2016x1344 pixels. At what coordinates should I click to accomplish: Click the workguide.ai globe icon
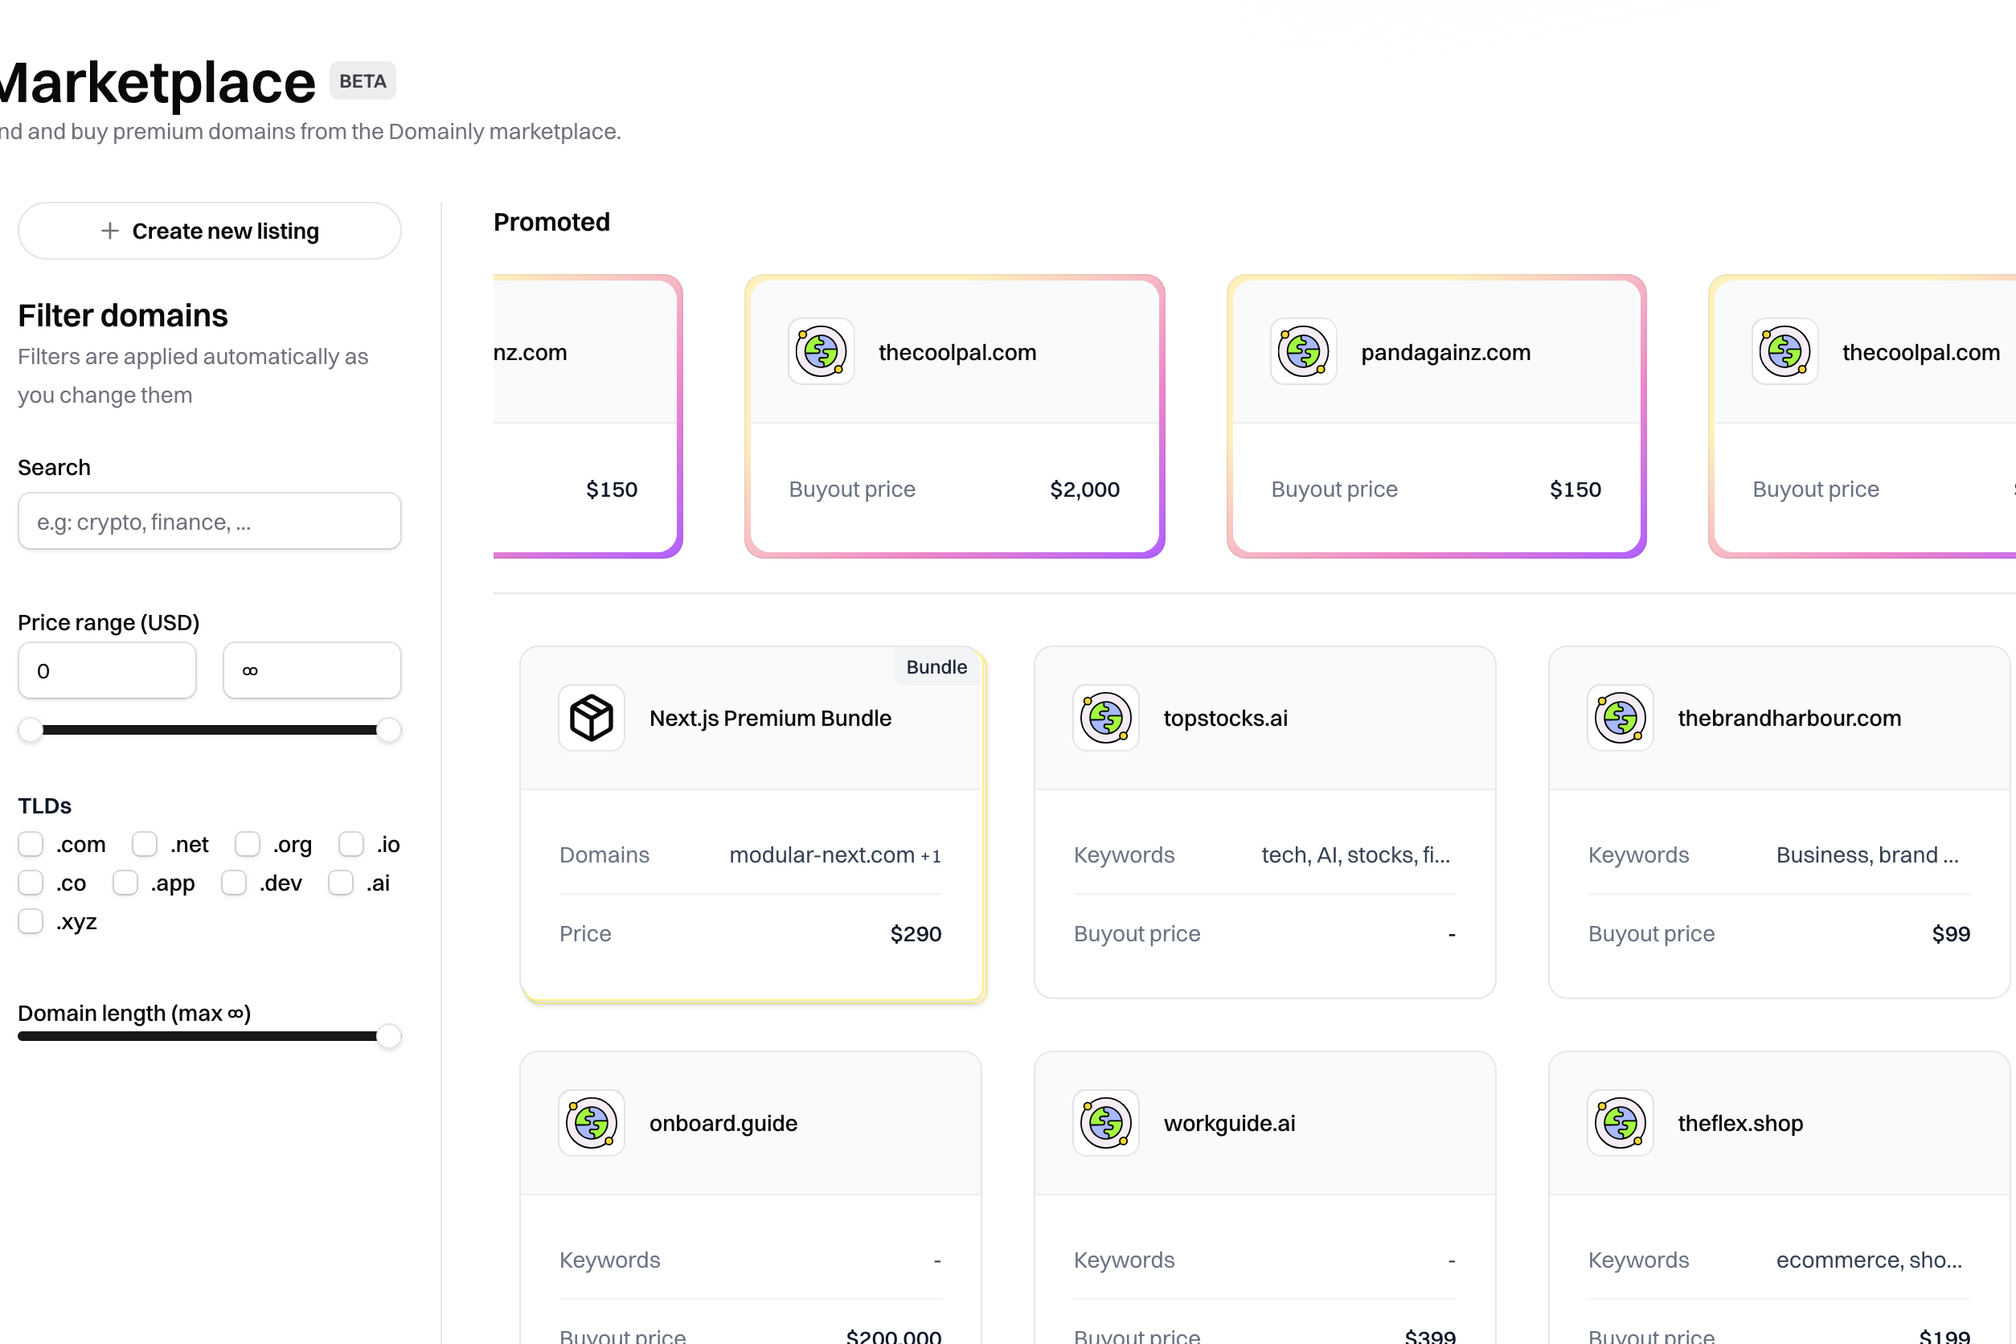point(1105,1123)
